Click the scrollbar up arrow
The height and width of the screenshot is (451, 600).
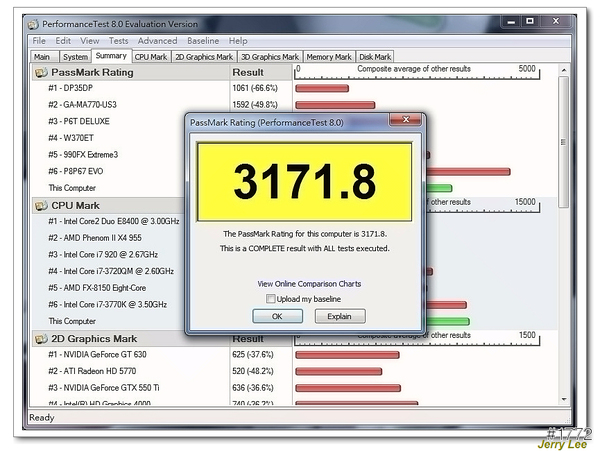tap(565, 72)
